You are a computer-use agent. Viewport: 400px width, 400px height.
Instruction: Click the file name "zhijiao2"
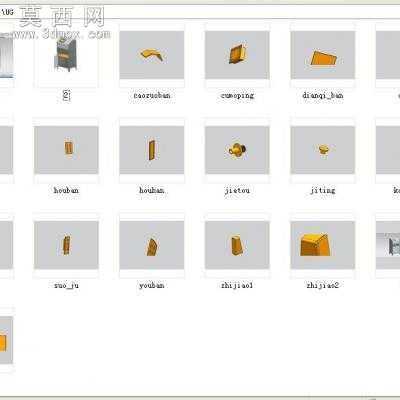323,286
